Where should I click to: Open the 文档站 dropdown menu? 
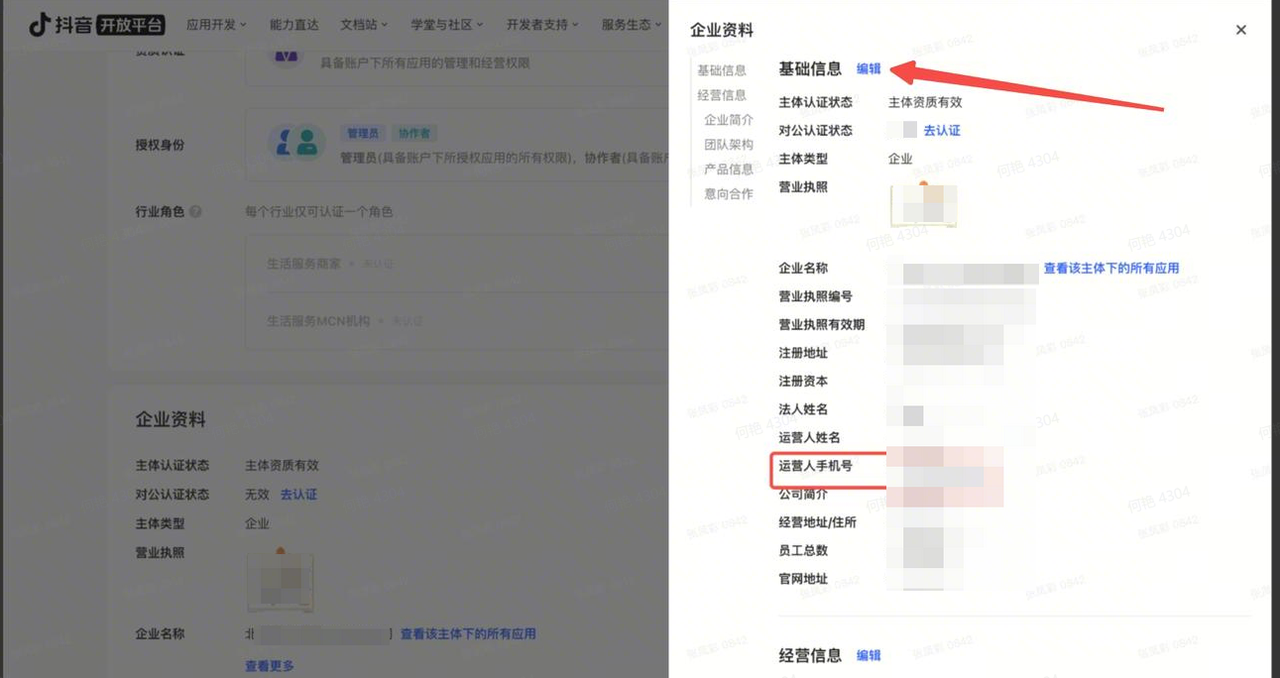coord(364,25)
